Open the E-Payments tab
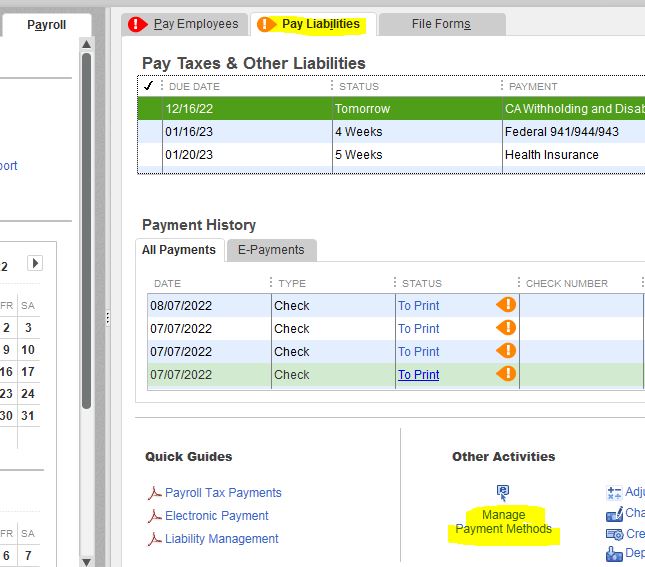This screenshot has width=645, height=567. point(271,250)
